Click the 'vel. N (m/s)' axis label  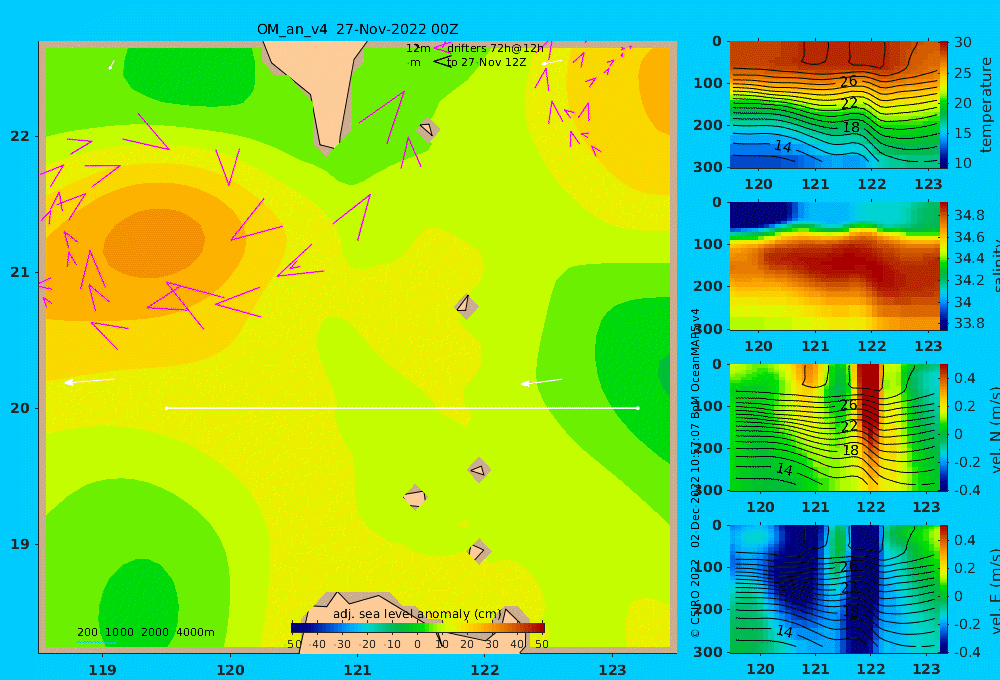pyautogui.click(x=994, y=430)
